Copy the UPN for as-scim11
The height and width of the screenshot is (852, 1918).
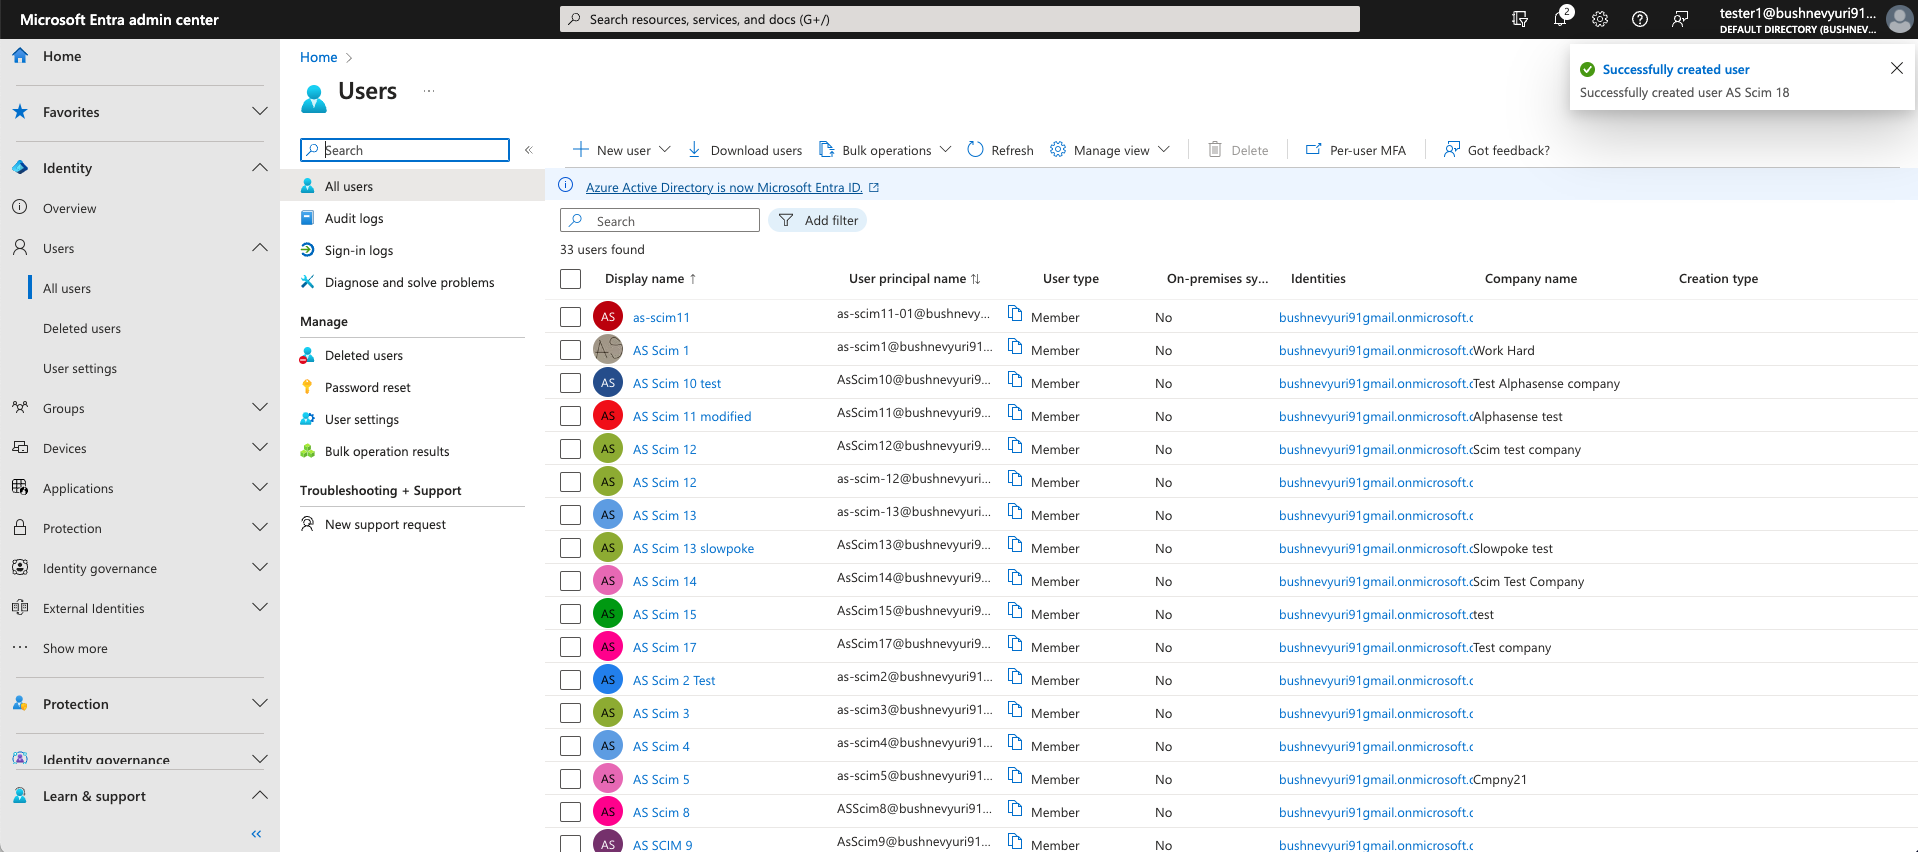[x=1015, y=314]
